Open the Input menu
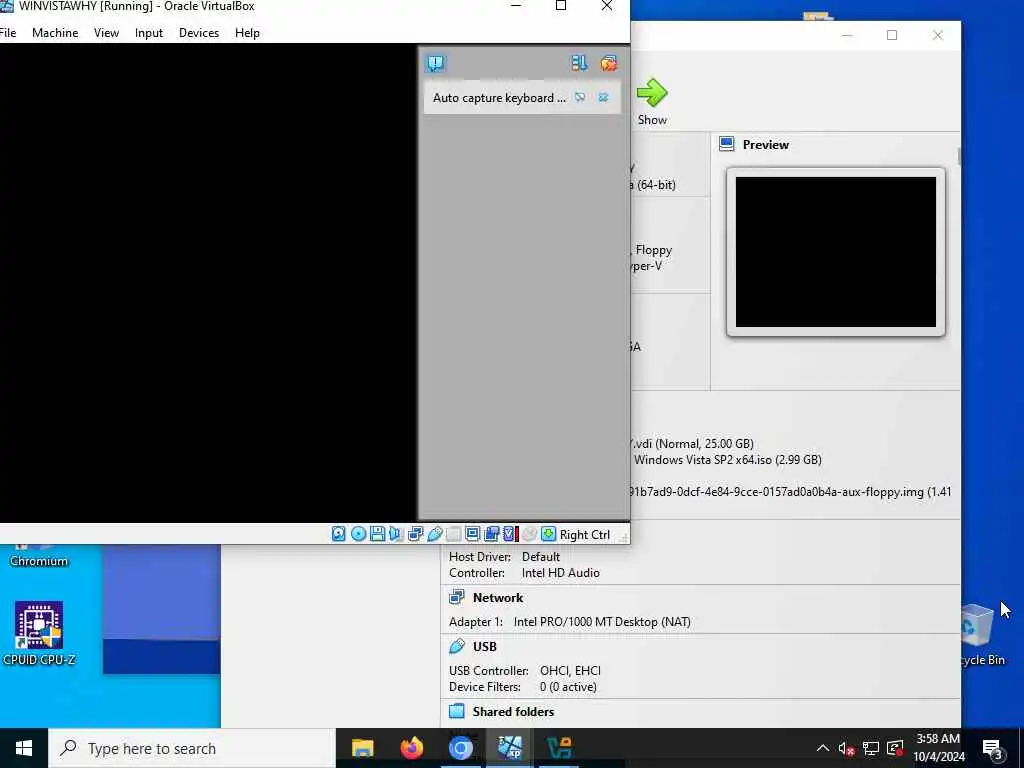Image resolution: width=1024 pixels, height=768 pixels. (148, 33)
